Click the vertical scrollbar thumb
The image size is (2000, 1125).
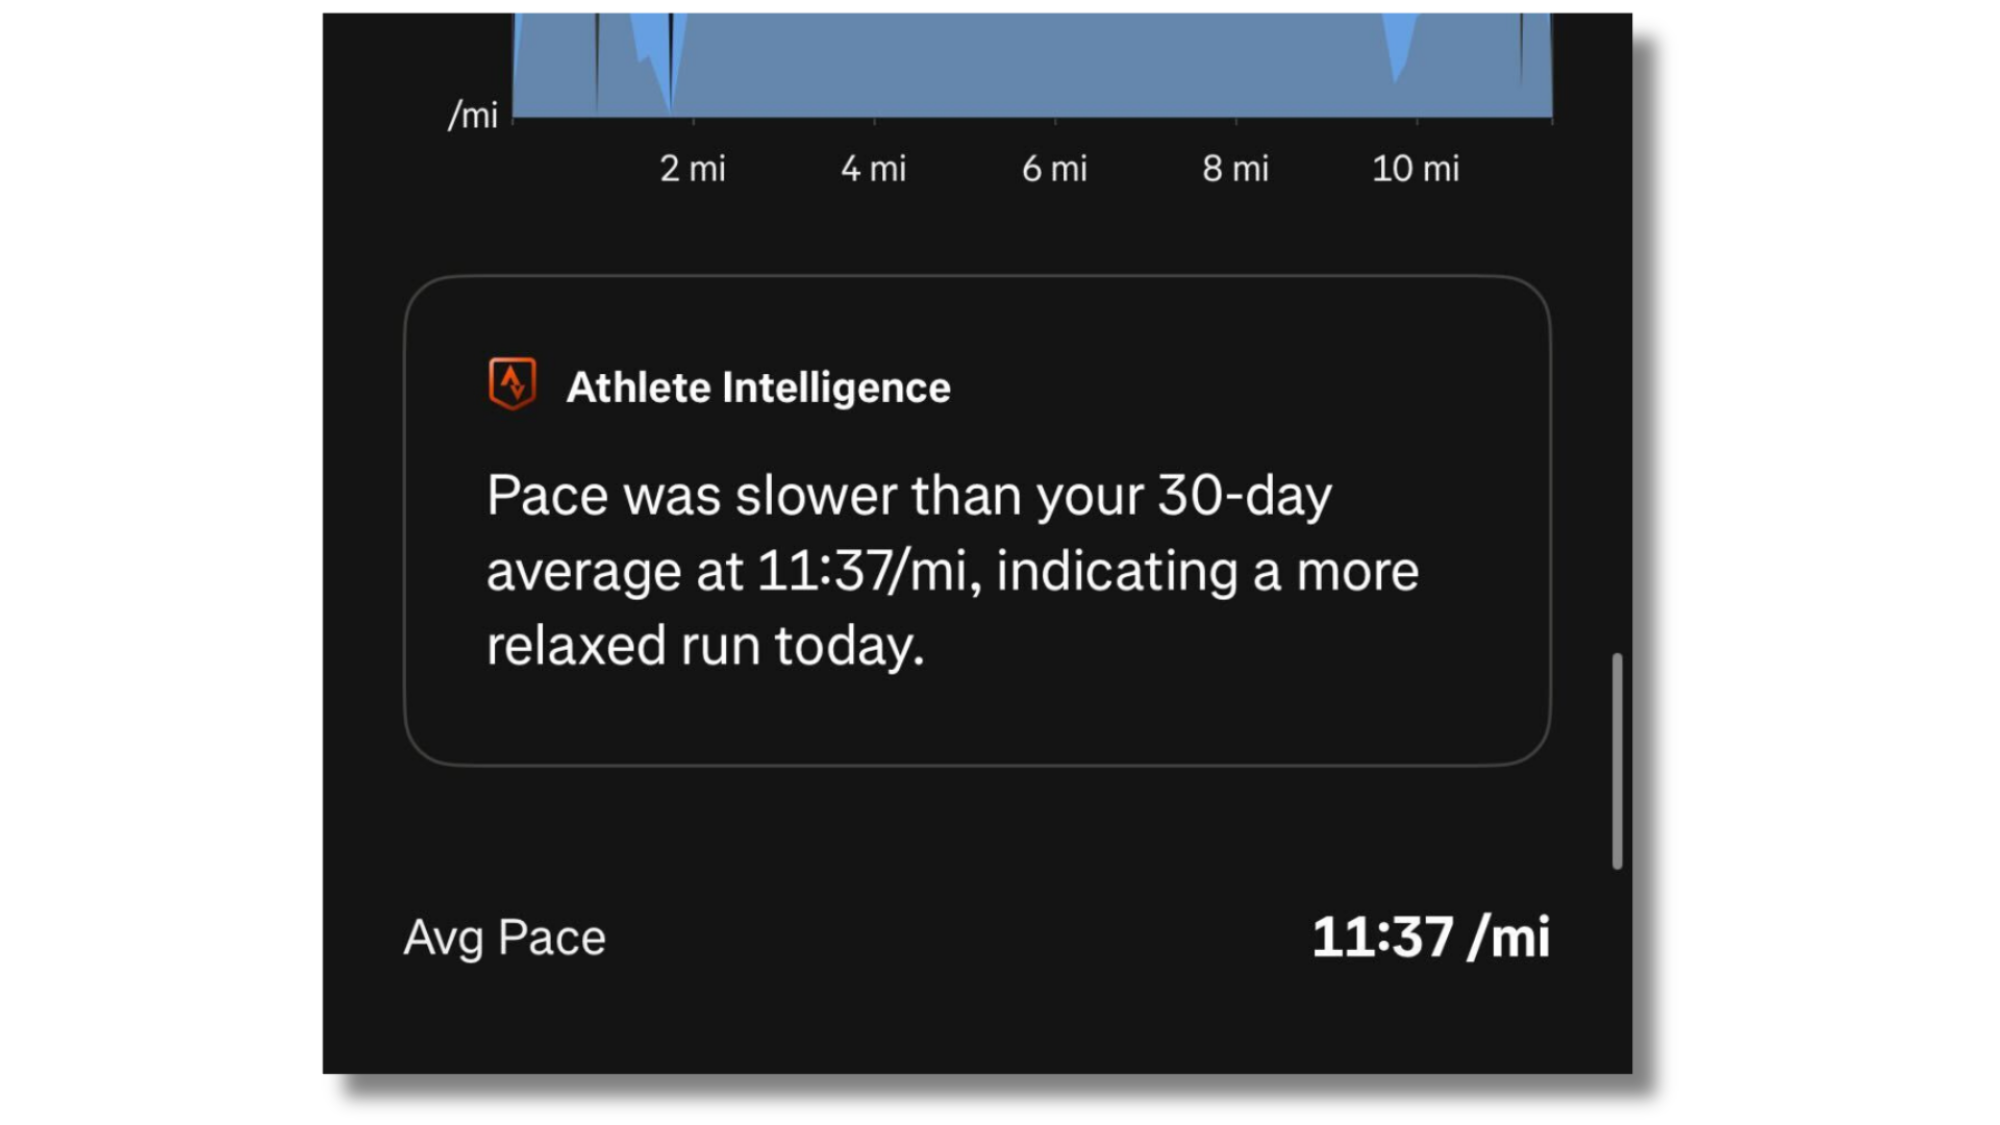pyautogui.click(x=1617, y=761)
